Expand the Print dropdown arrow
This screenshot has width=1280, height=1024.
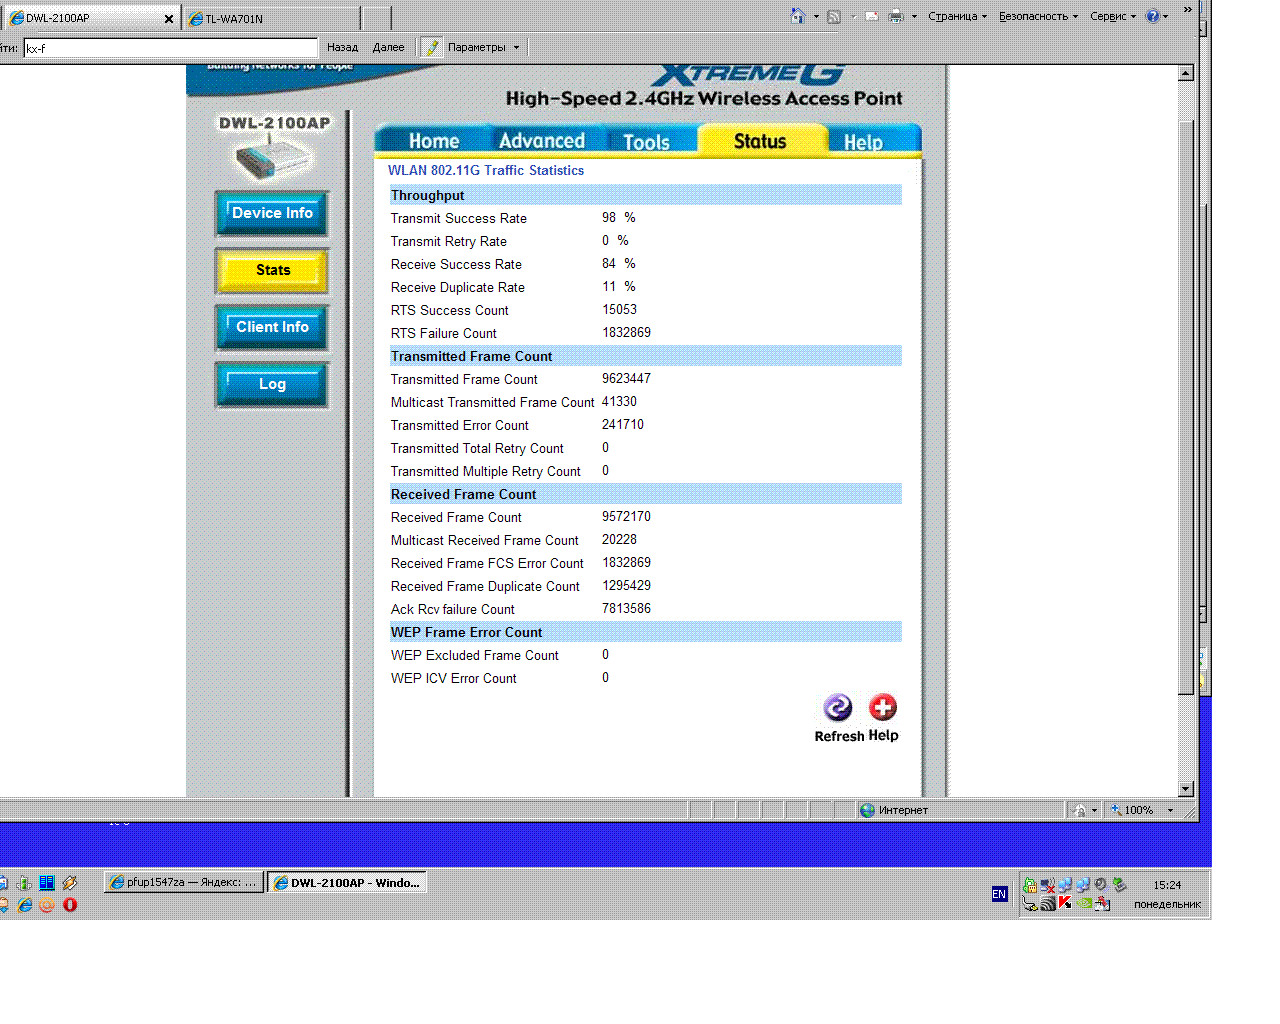[914, 16]
